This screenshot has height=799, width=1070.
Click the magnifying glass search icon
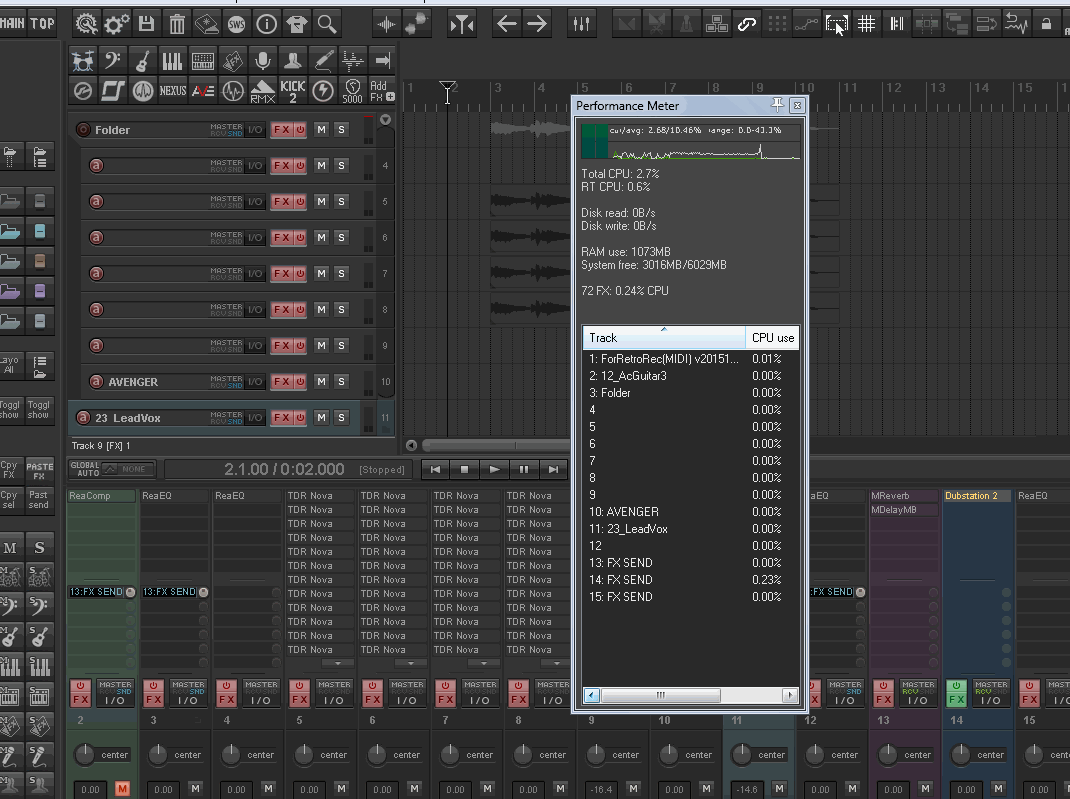click(327, 24)
